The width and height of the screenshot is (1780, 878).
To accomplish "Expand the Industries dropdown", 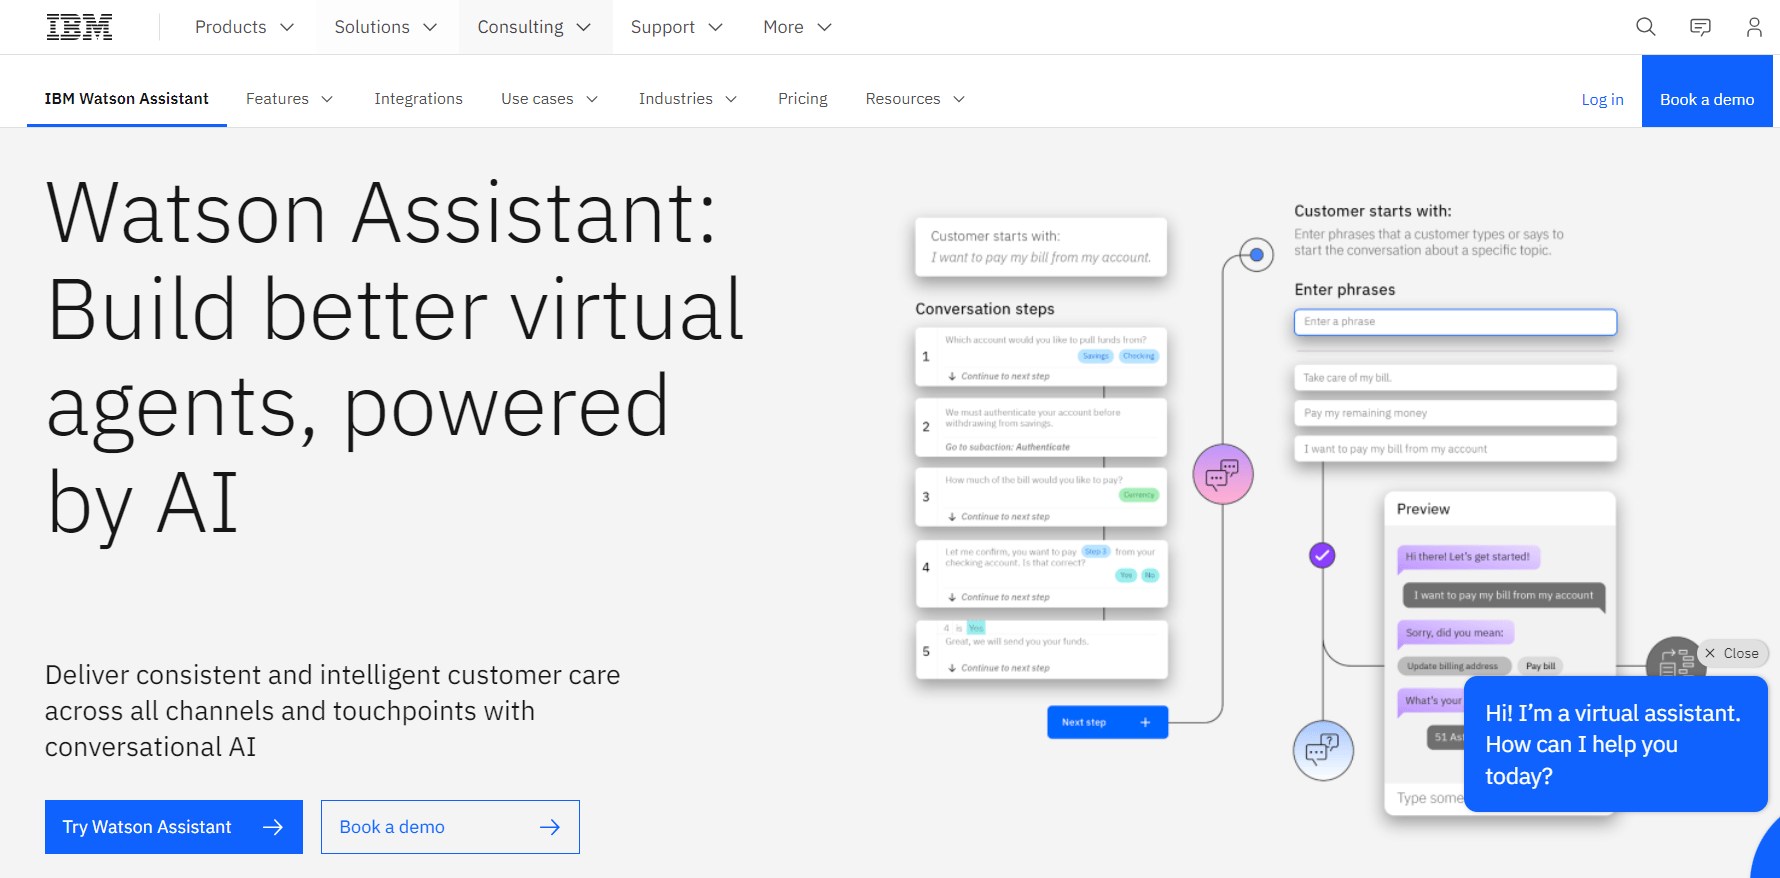I will [x=687, y=99].
